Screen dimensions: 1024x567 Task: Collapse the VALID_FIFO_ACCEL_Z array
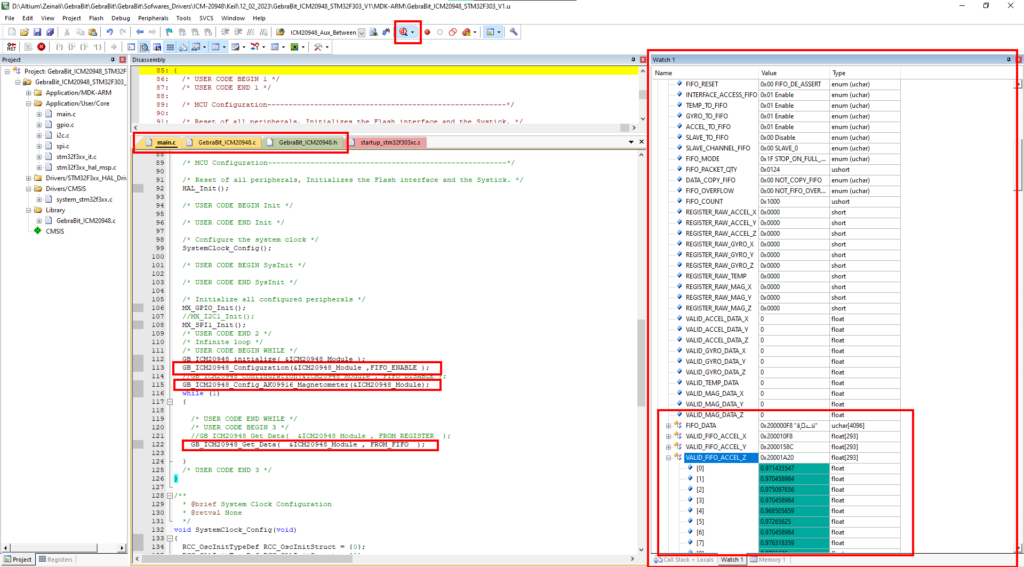pos(668,457)
